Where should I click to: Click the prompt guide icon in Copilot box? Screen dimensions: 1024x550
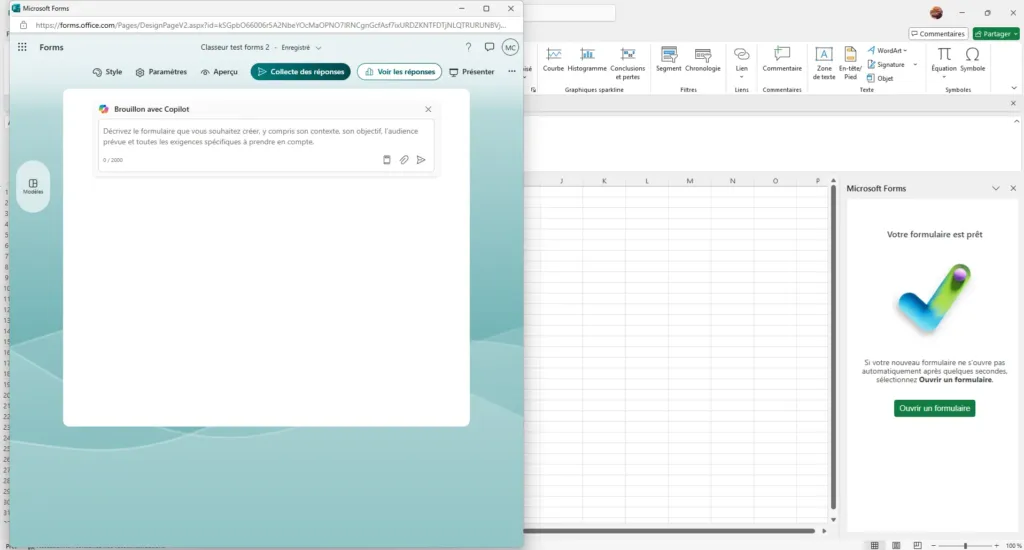point(387,159)
